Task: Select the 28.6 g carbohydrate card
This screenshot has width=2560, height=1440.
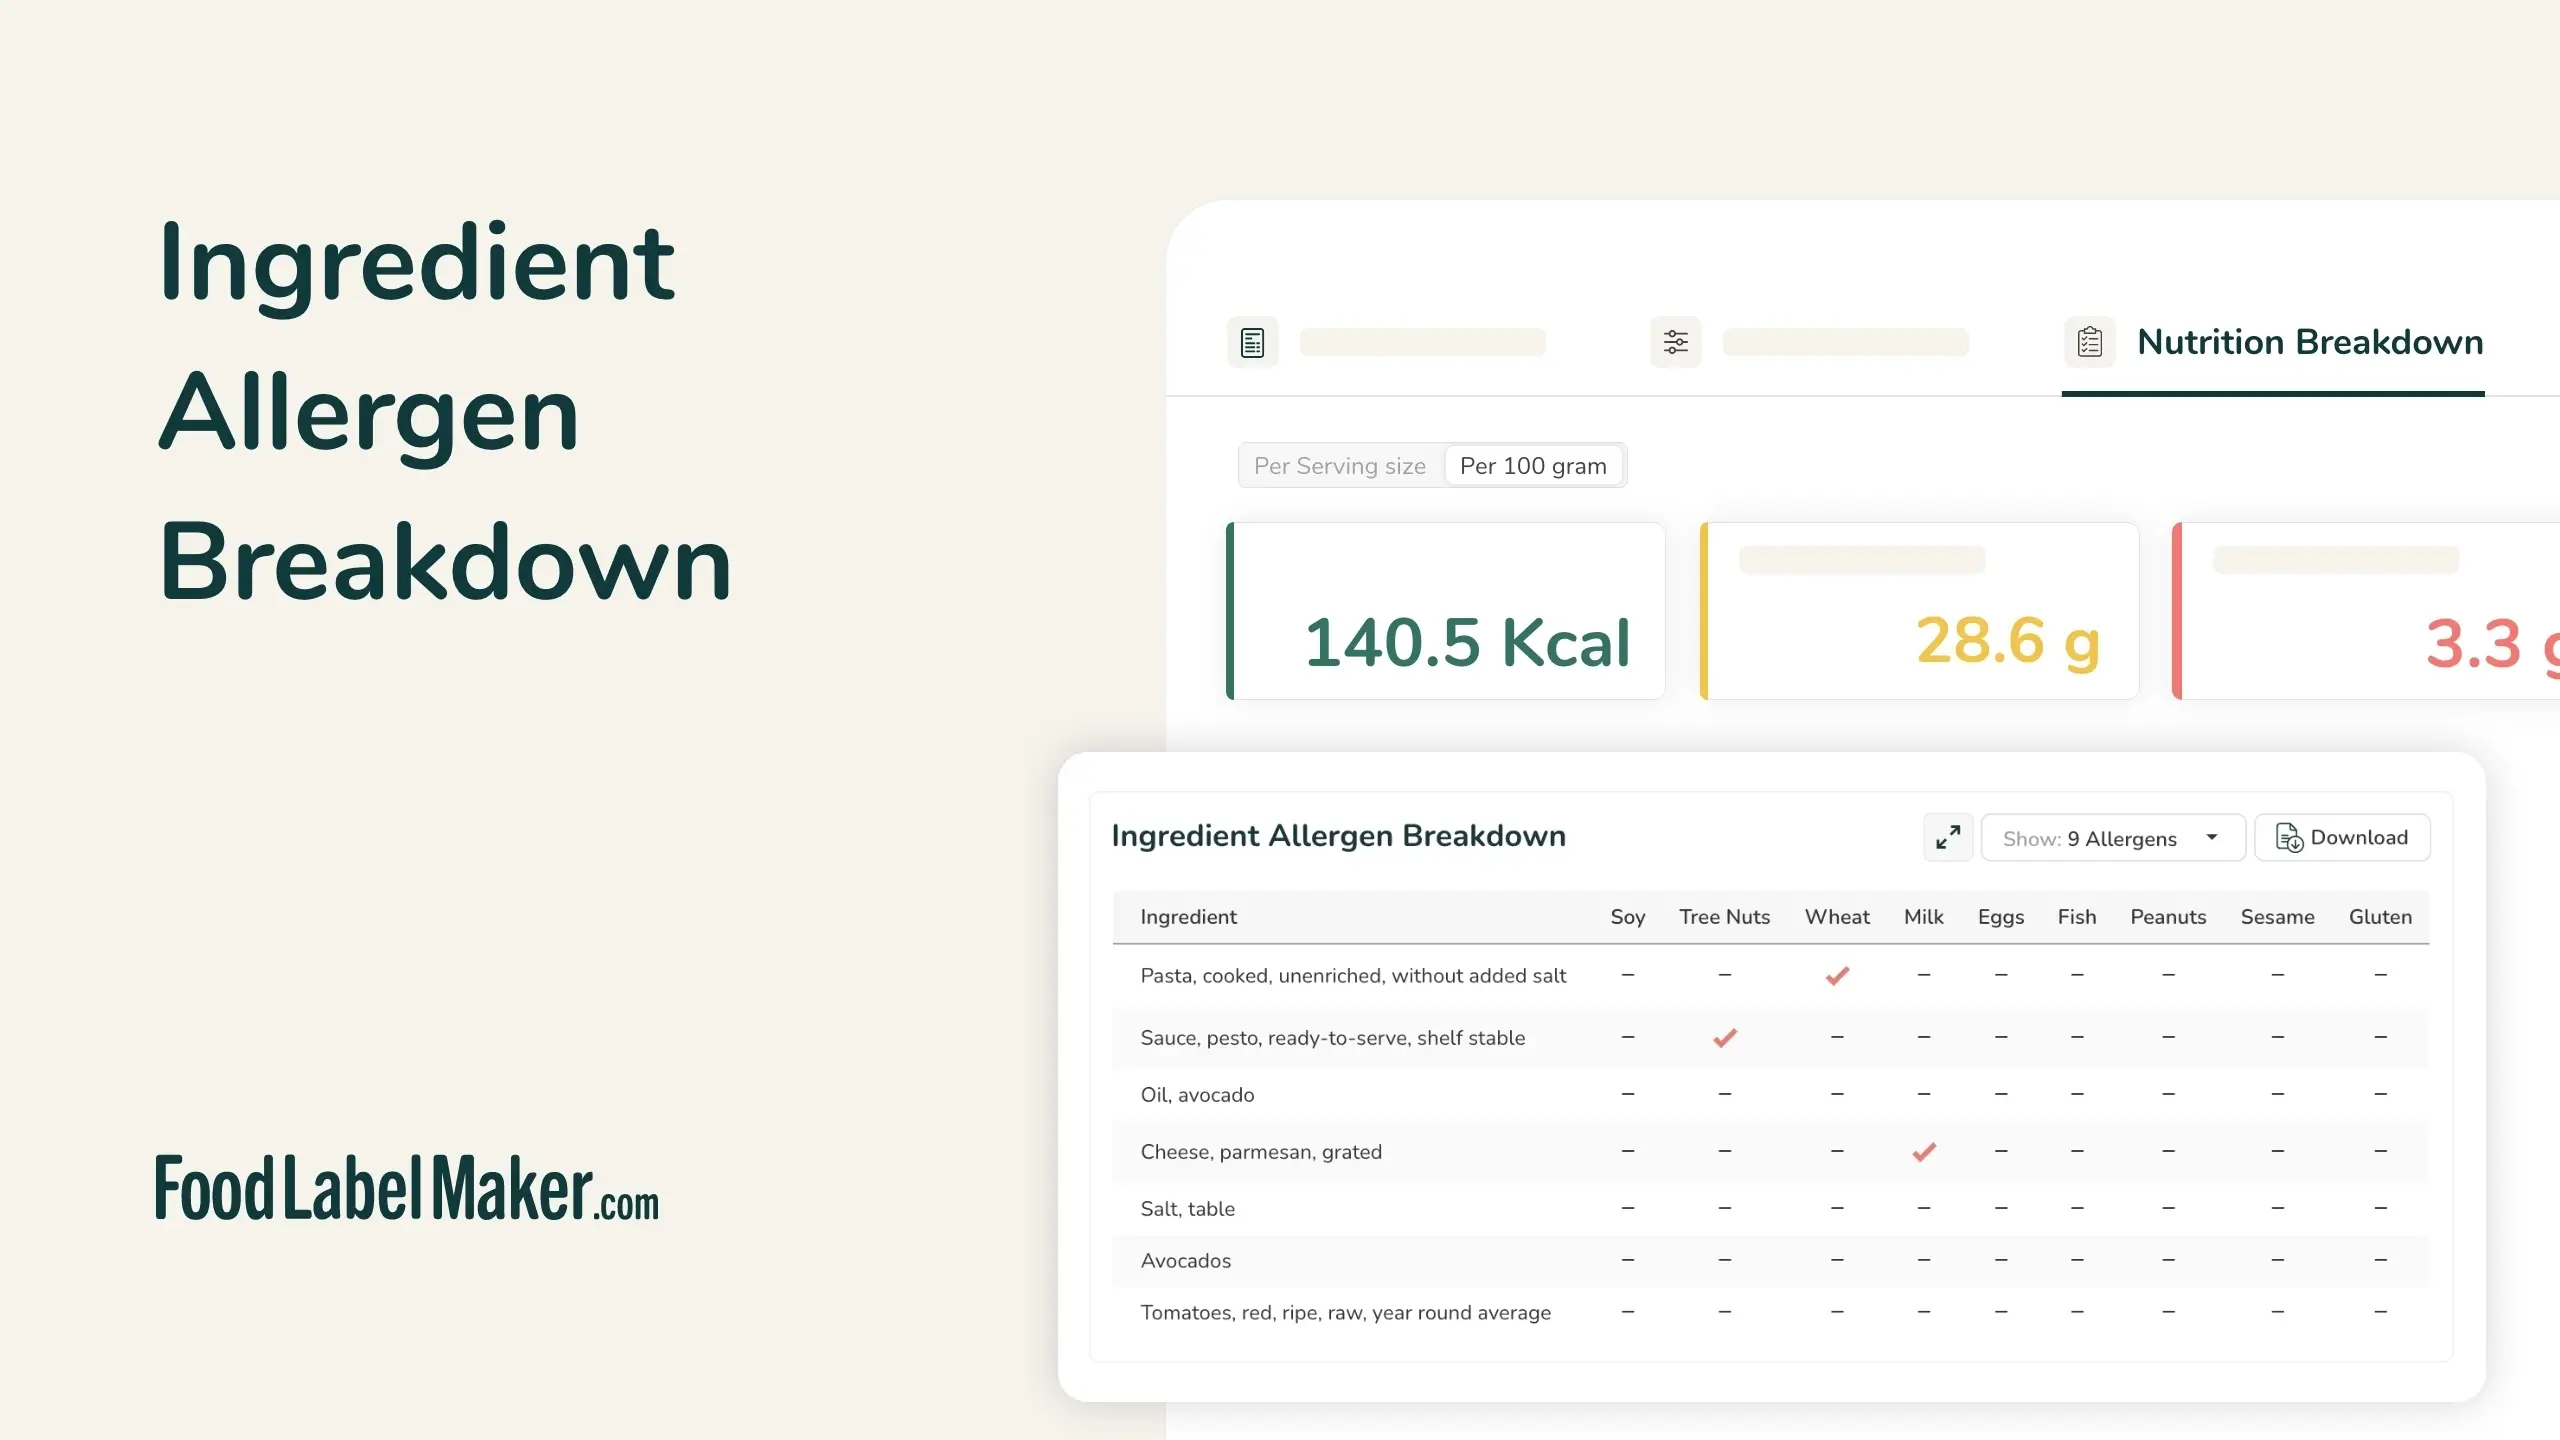Action: 1919,610
